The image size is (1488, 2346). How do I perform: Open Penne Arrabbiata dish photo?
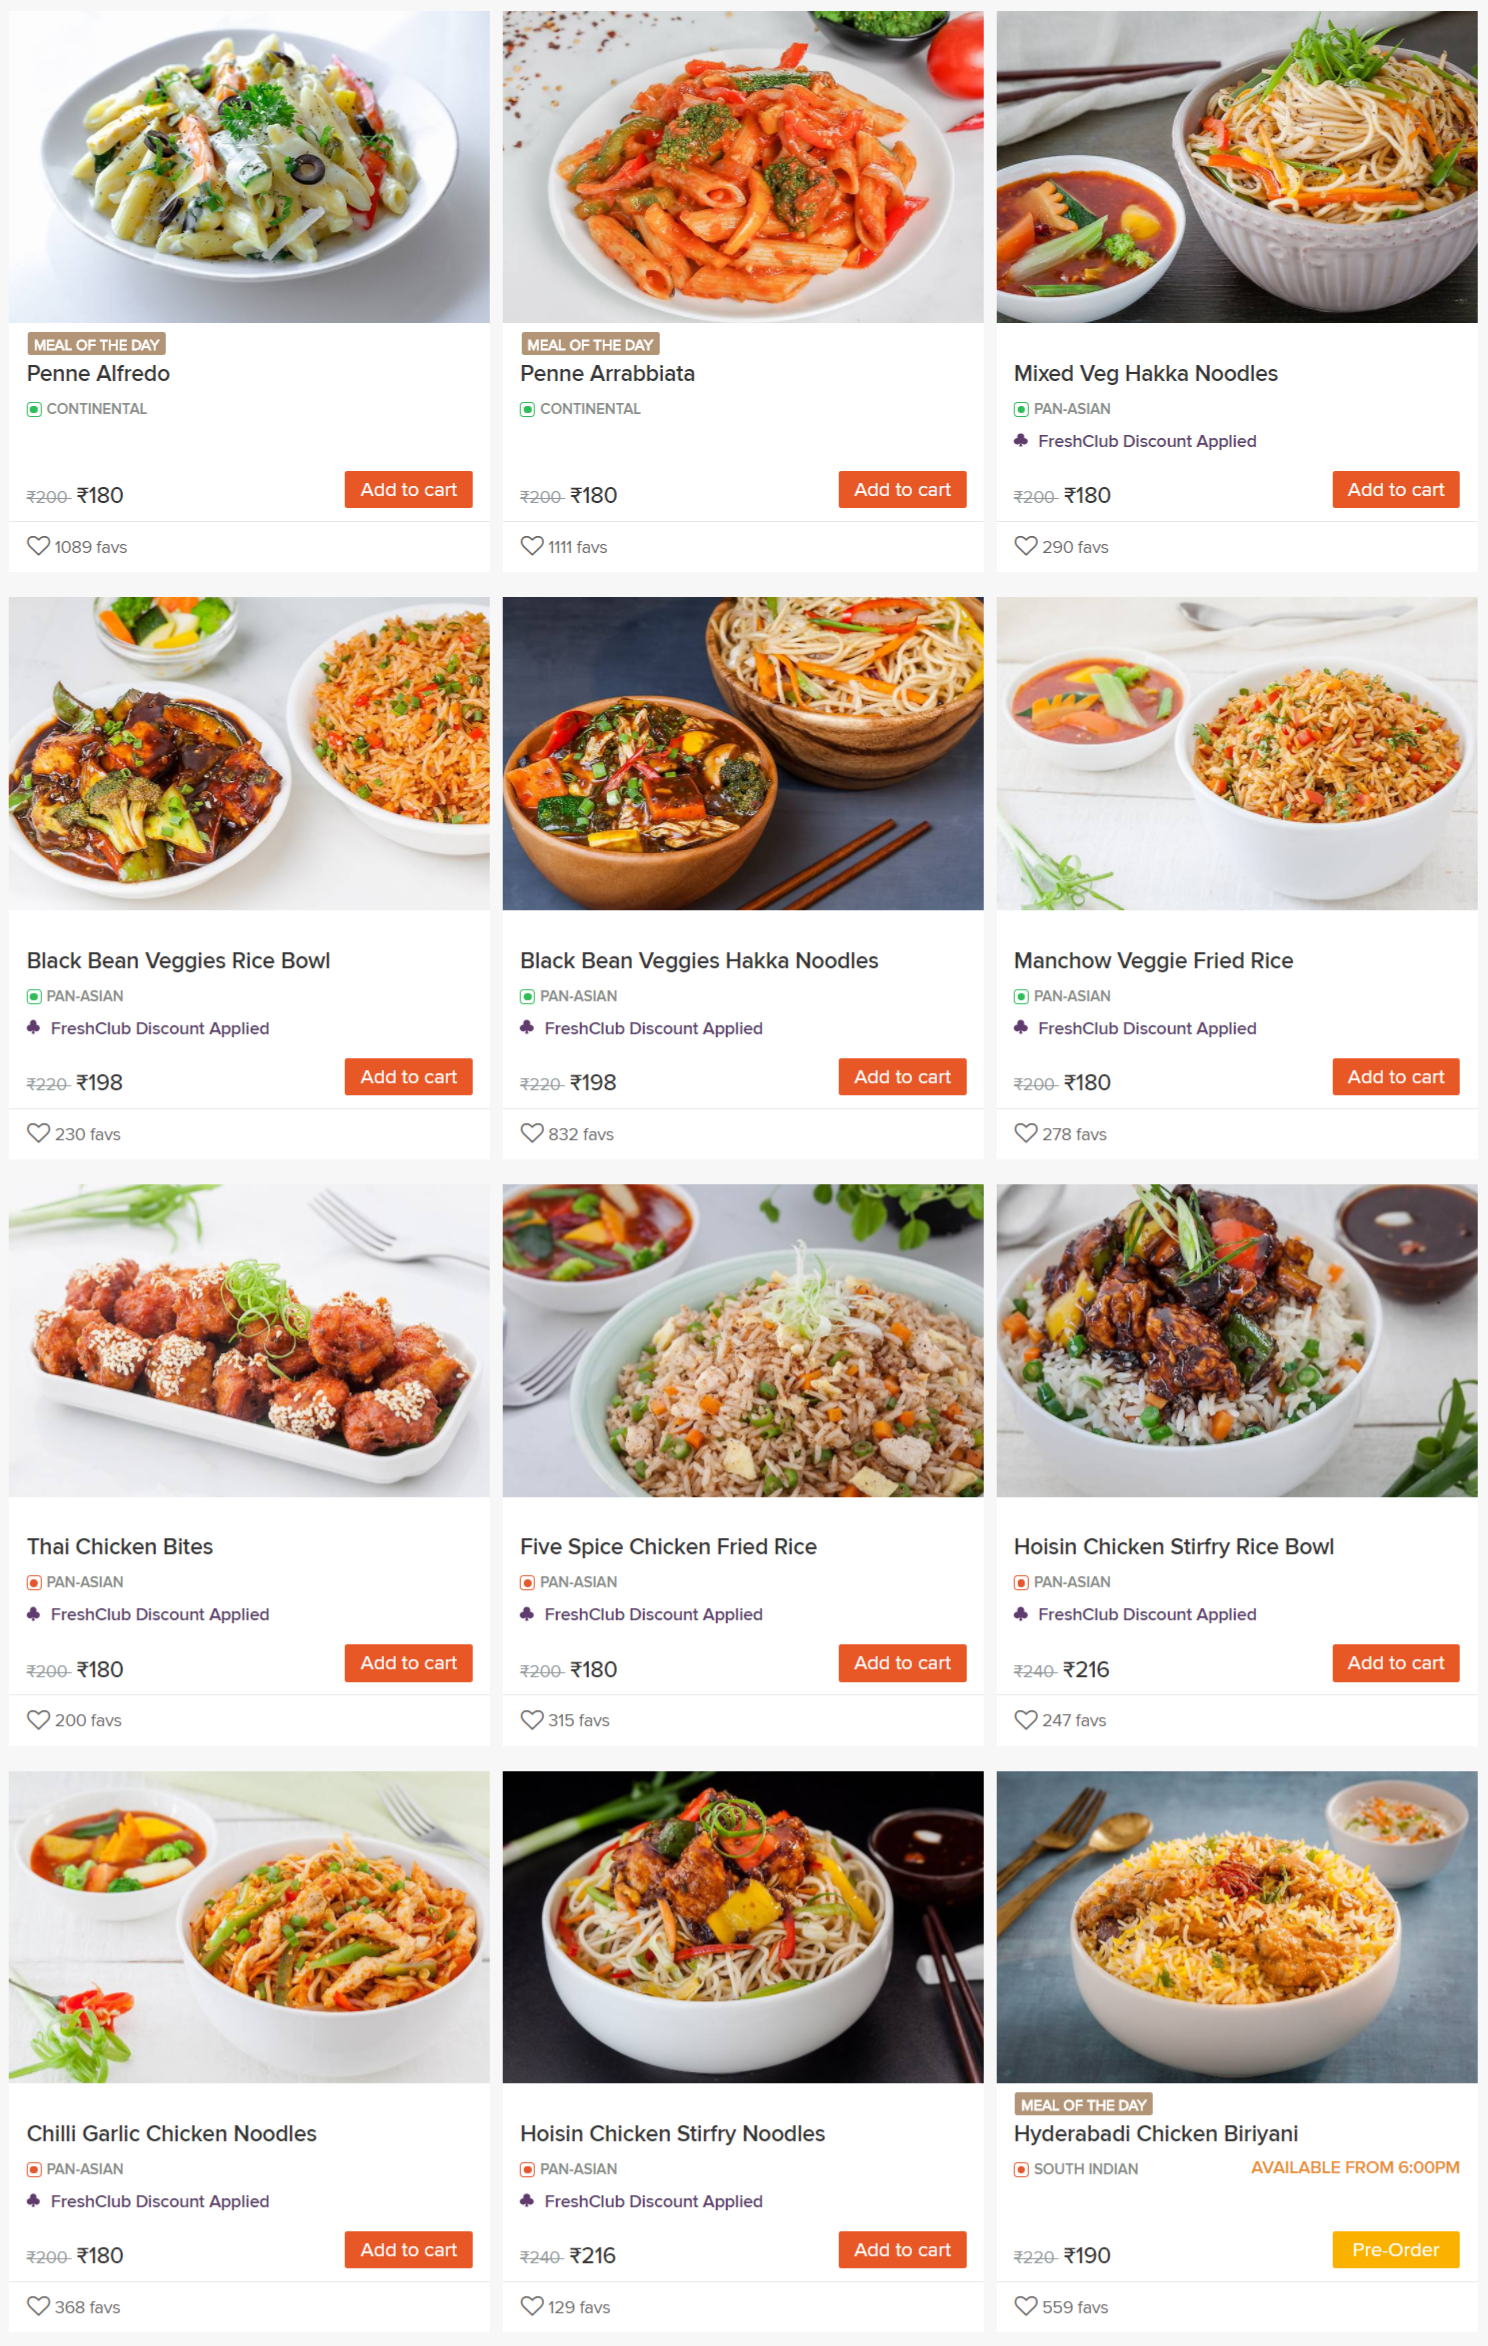pyautogui.click(x=743, y=167)
